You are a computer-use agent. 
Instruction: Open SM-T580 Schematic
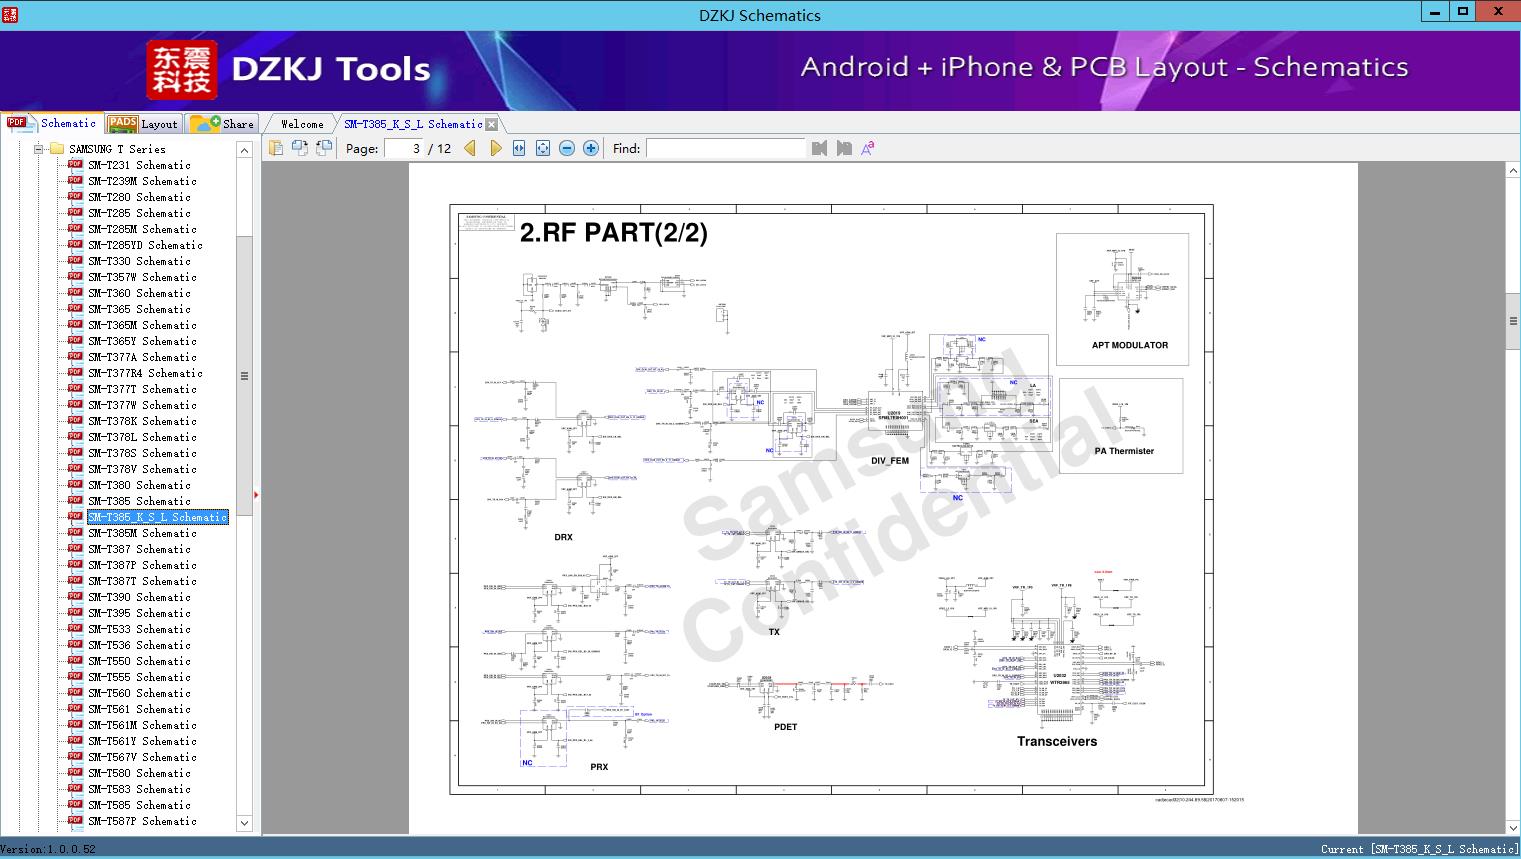point(139,773)
